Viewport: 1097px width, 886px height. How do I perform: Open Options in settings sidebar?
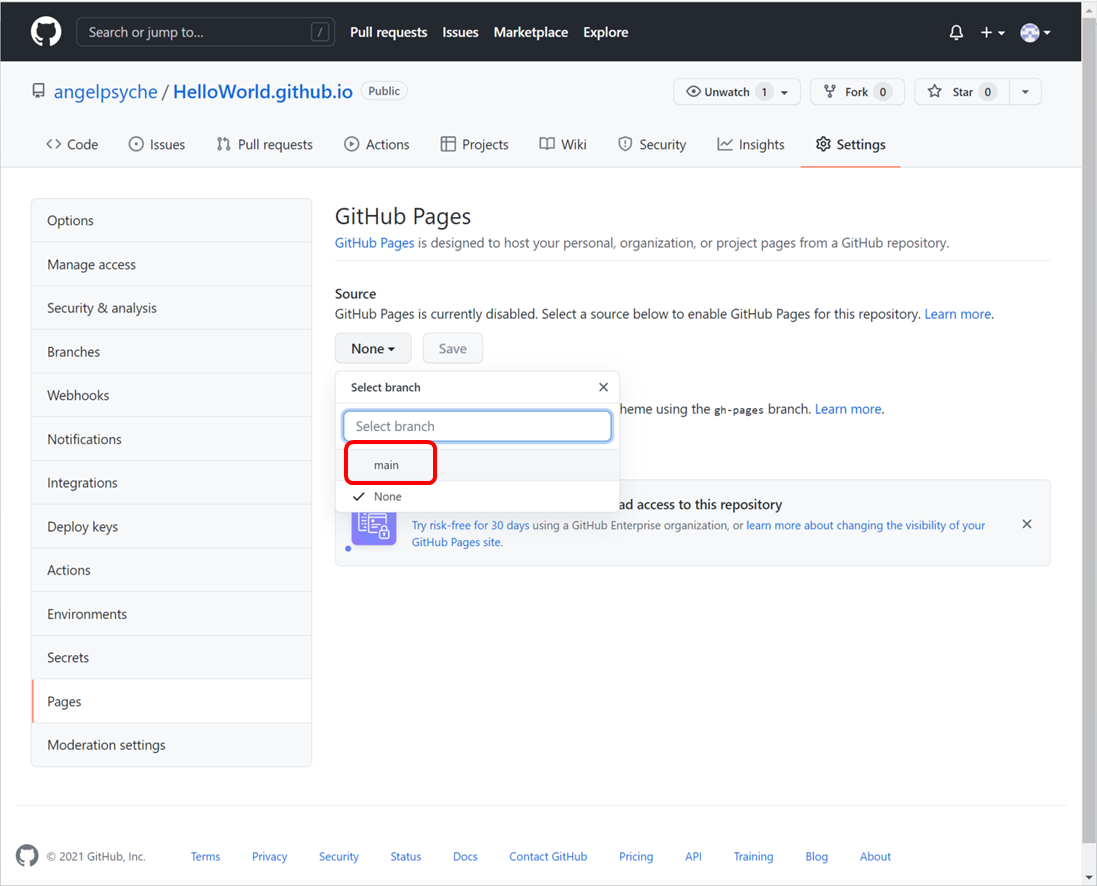pyautogui.click(x=171, y=220)
